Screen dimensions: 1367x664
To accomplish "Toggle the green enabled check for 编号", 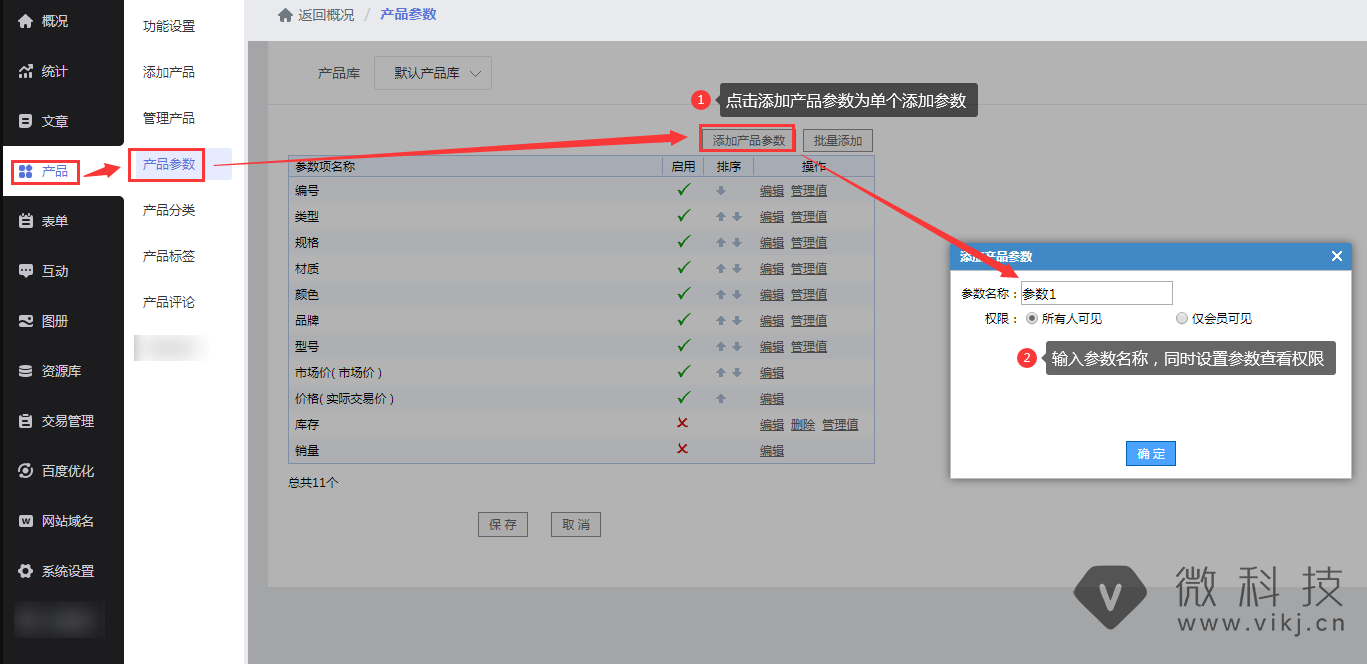I will click(684, 189).
